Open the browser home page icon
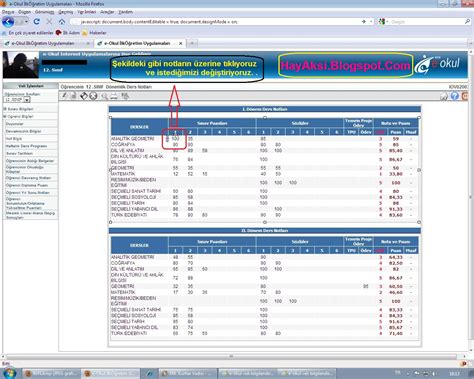The image size is (474, 379). 62,22
